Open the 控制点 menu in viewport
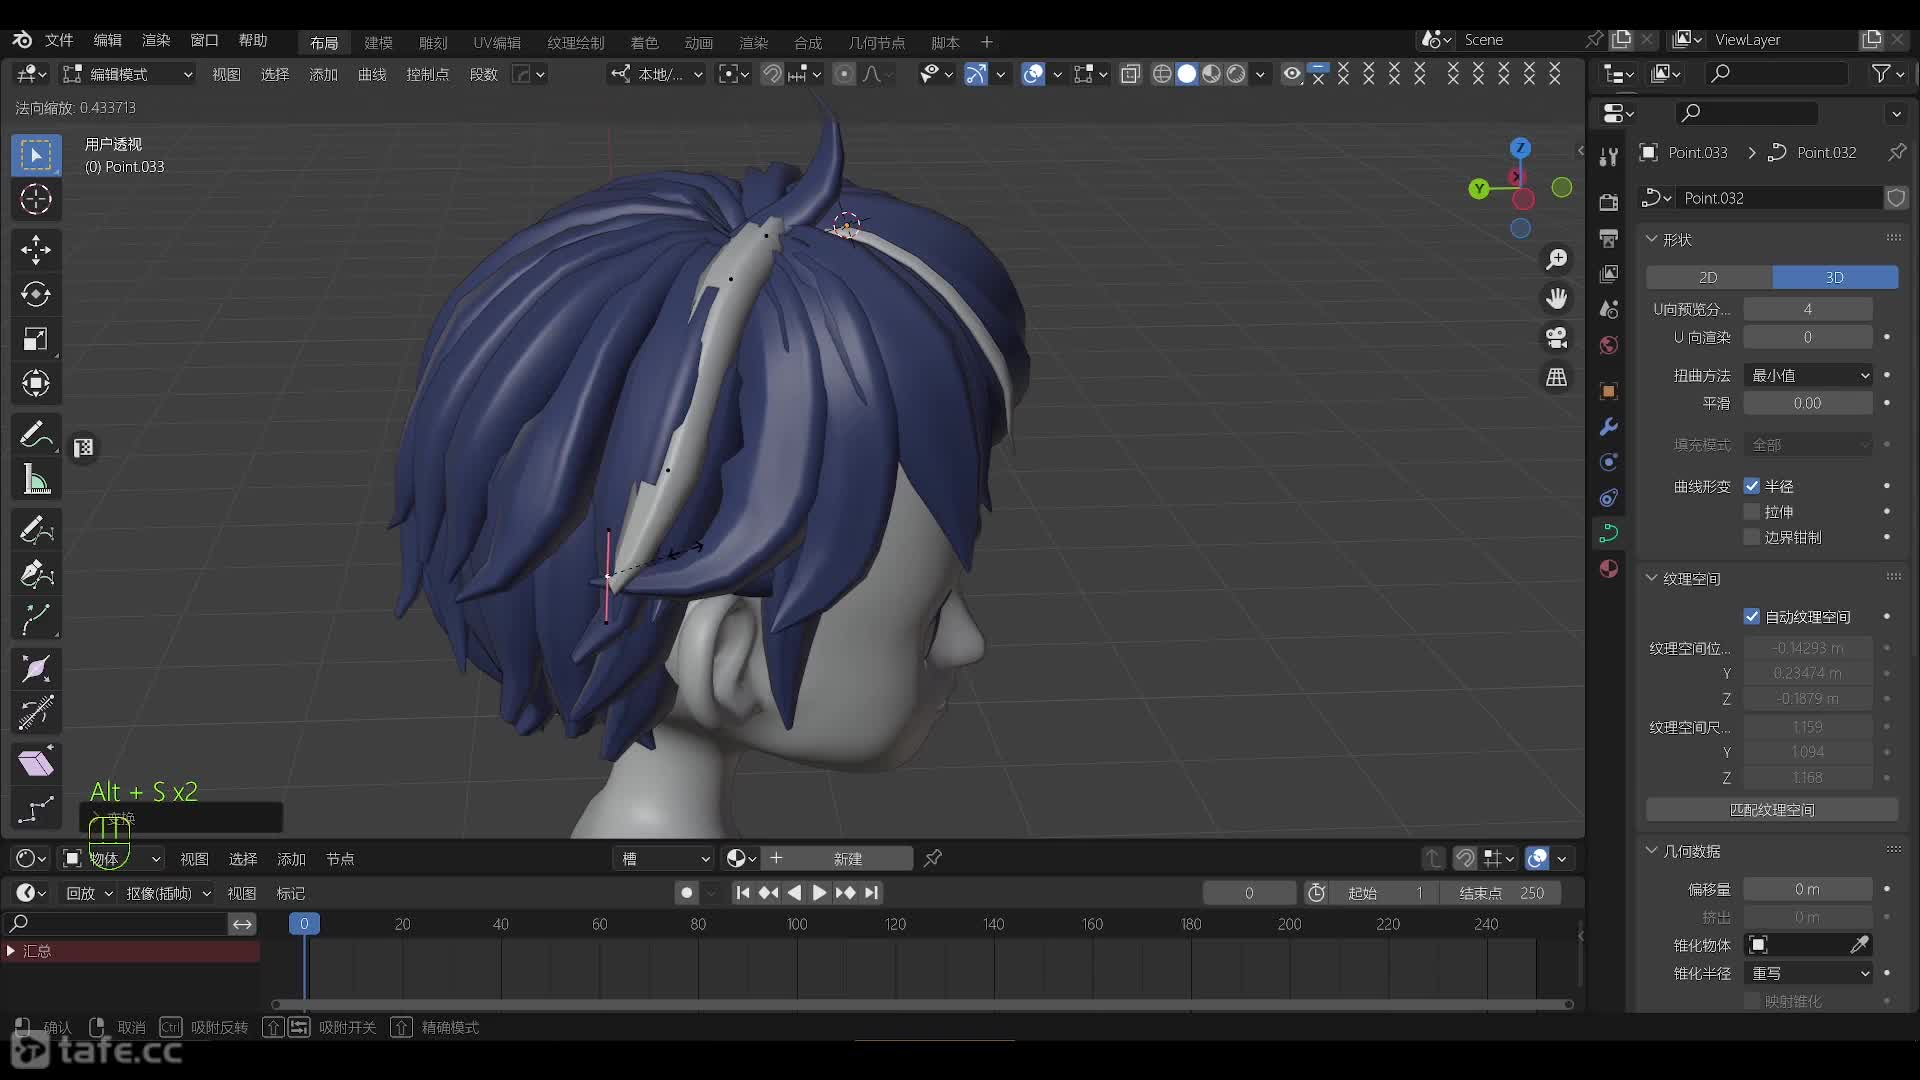1920x1080 pixels. 427,74
